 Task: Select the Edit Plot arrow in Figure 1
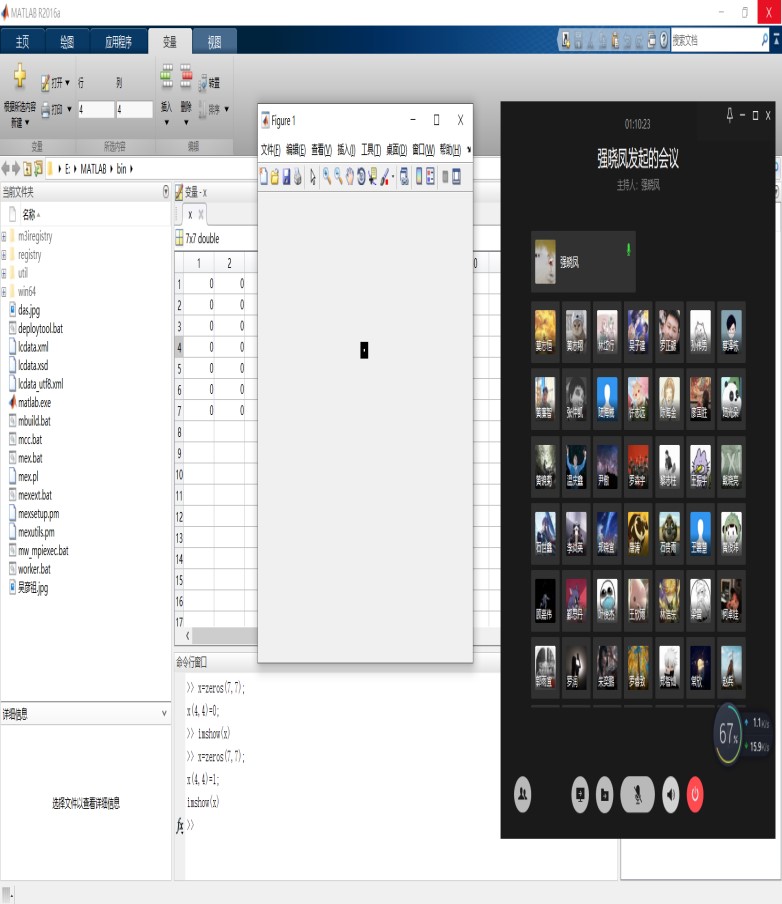click(313, 177)
